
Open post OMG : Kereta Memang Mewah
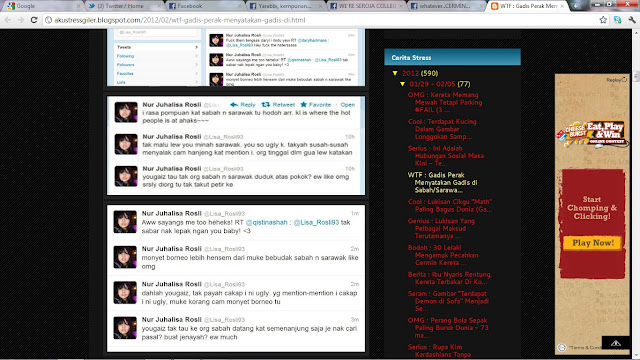click(x=445, y=102)
